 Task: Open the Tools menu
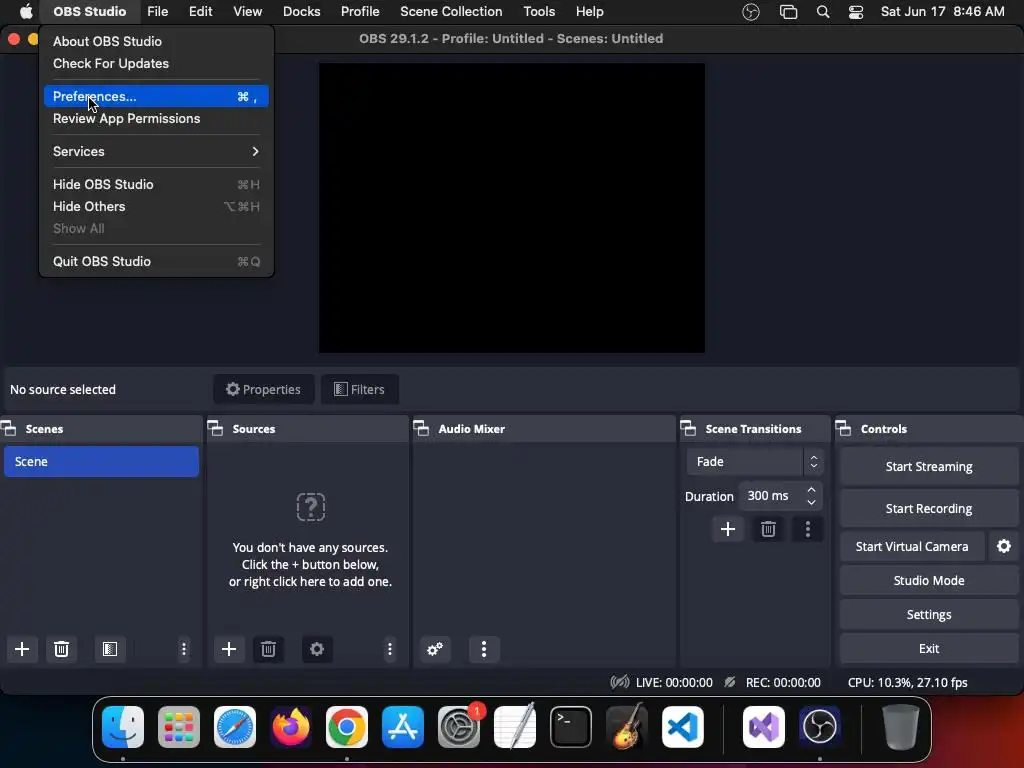click(539, 12)
